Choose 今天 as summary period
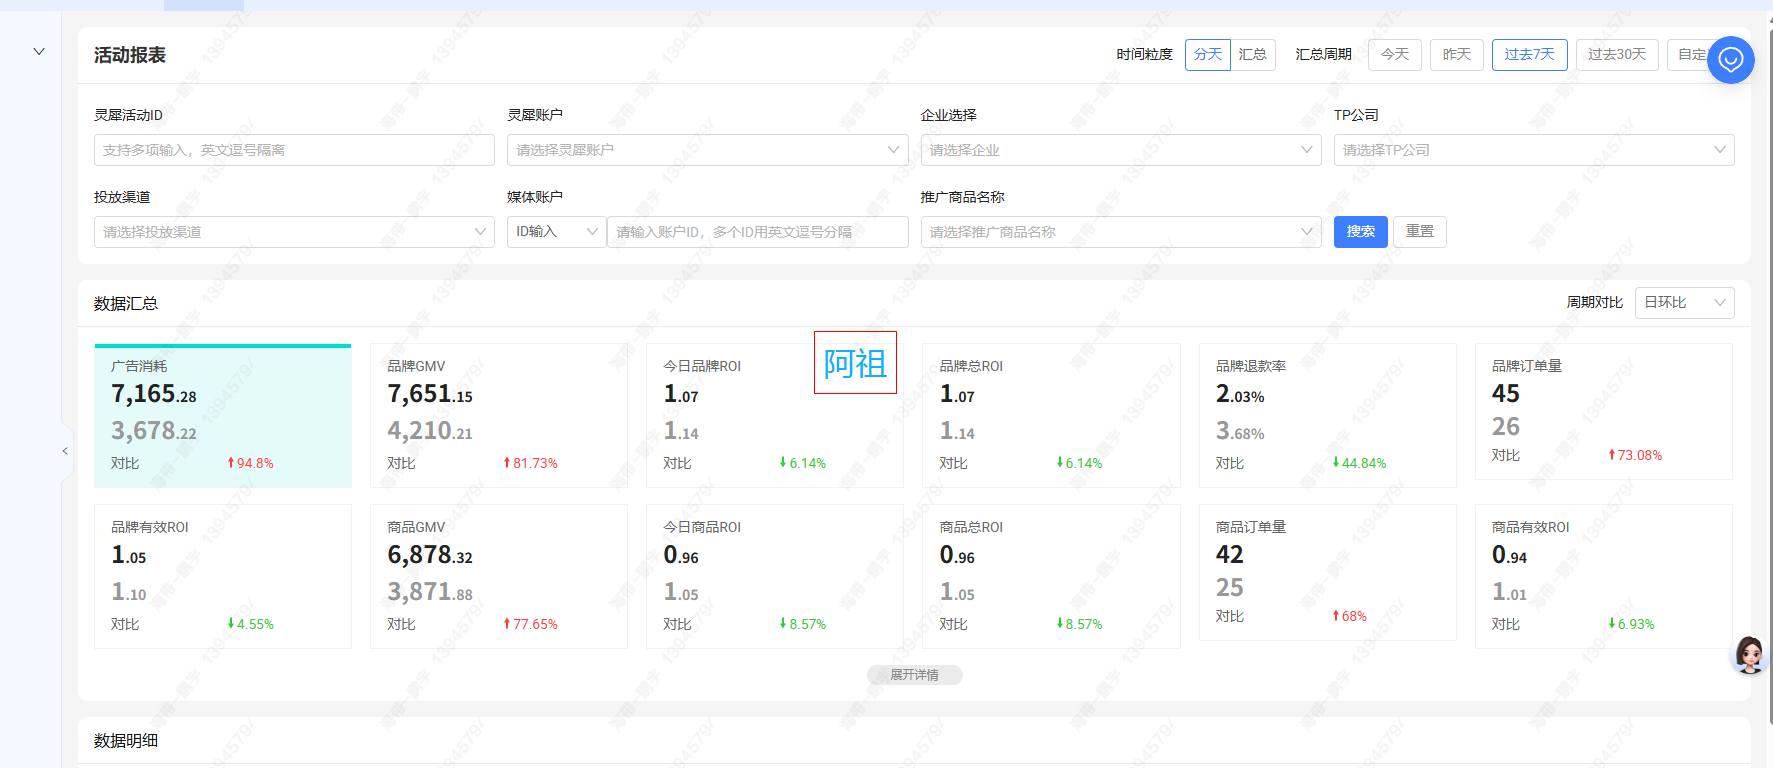Image resolution: width=1773 pixels, height=768 pixels. point(1394,55)
